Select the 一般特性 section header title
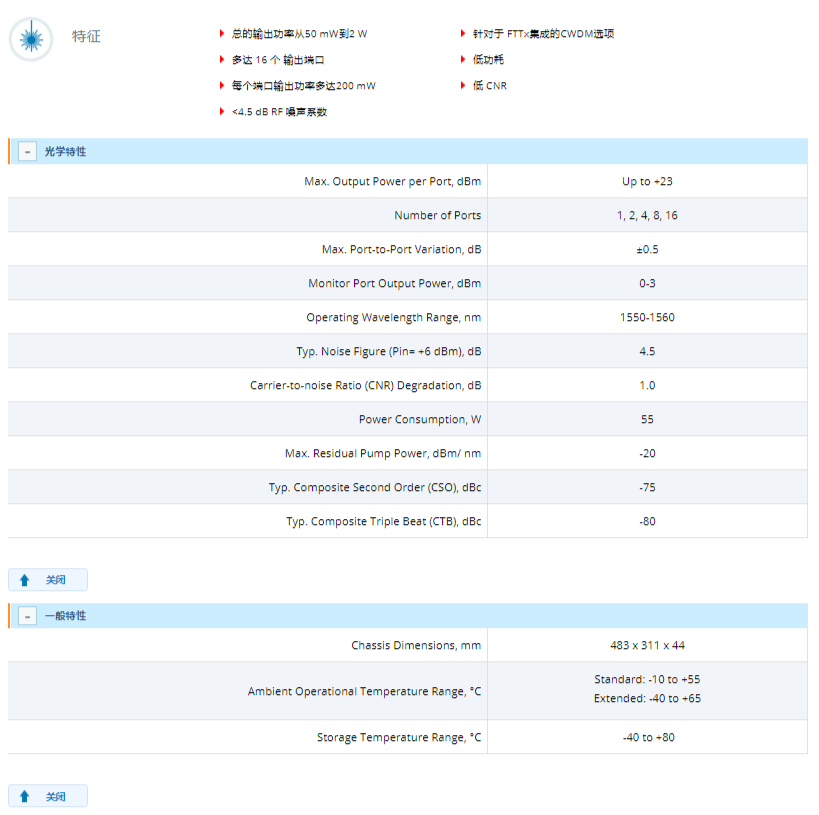Image resolution: width=819 pixels, height=815 pixels. click(x=65, y=616)
